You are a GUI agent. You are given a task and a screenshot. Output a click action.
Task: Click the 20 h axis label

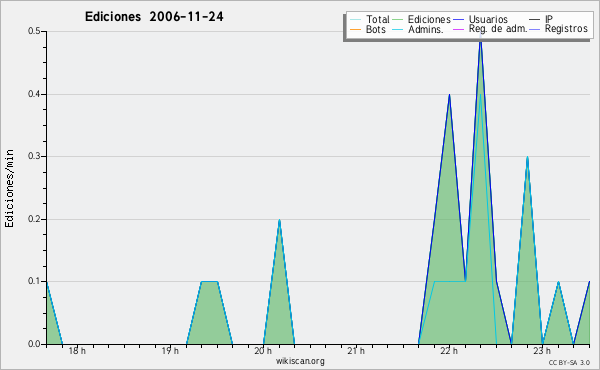263,351
